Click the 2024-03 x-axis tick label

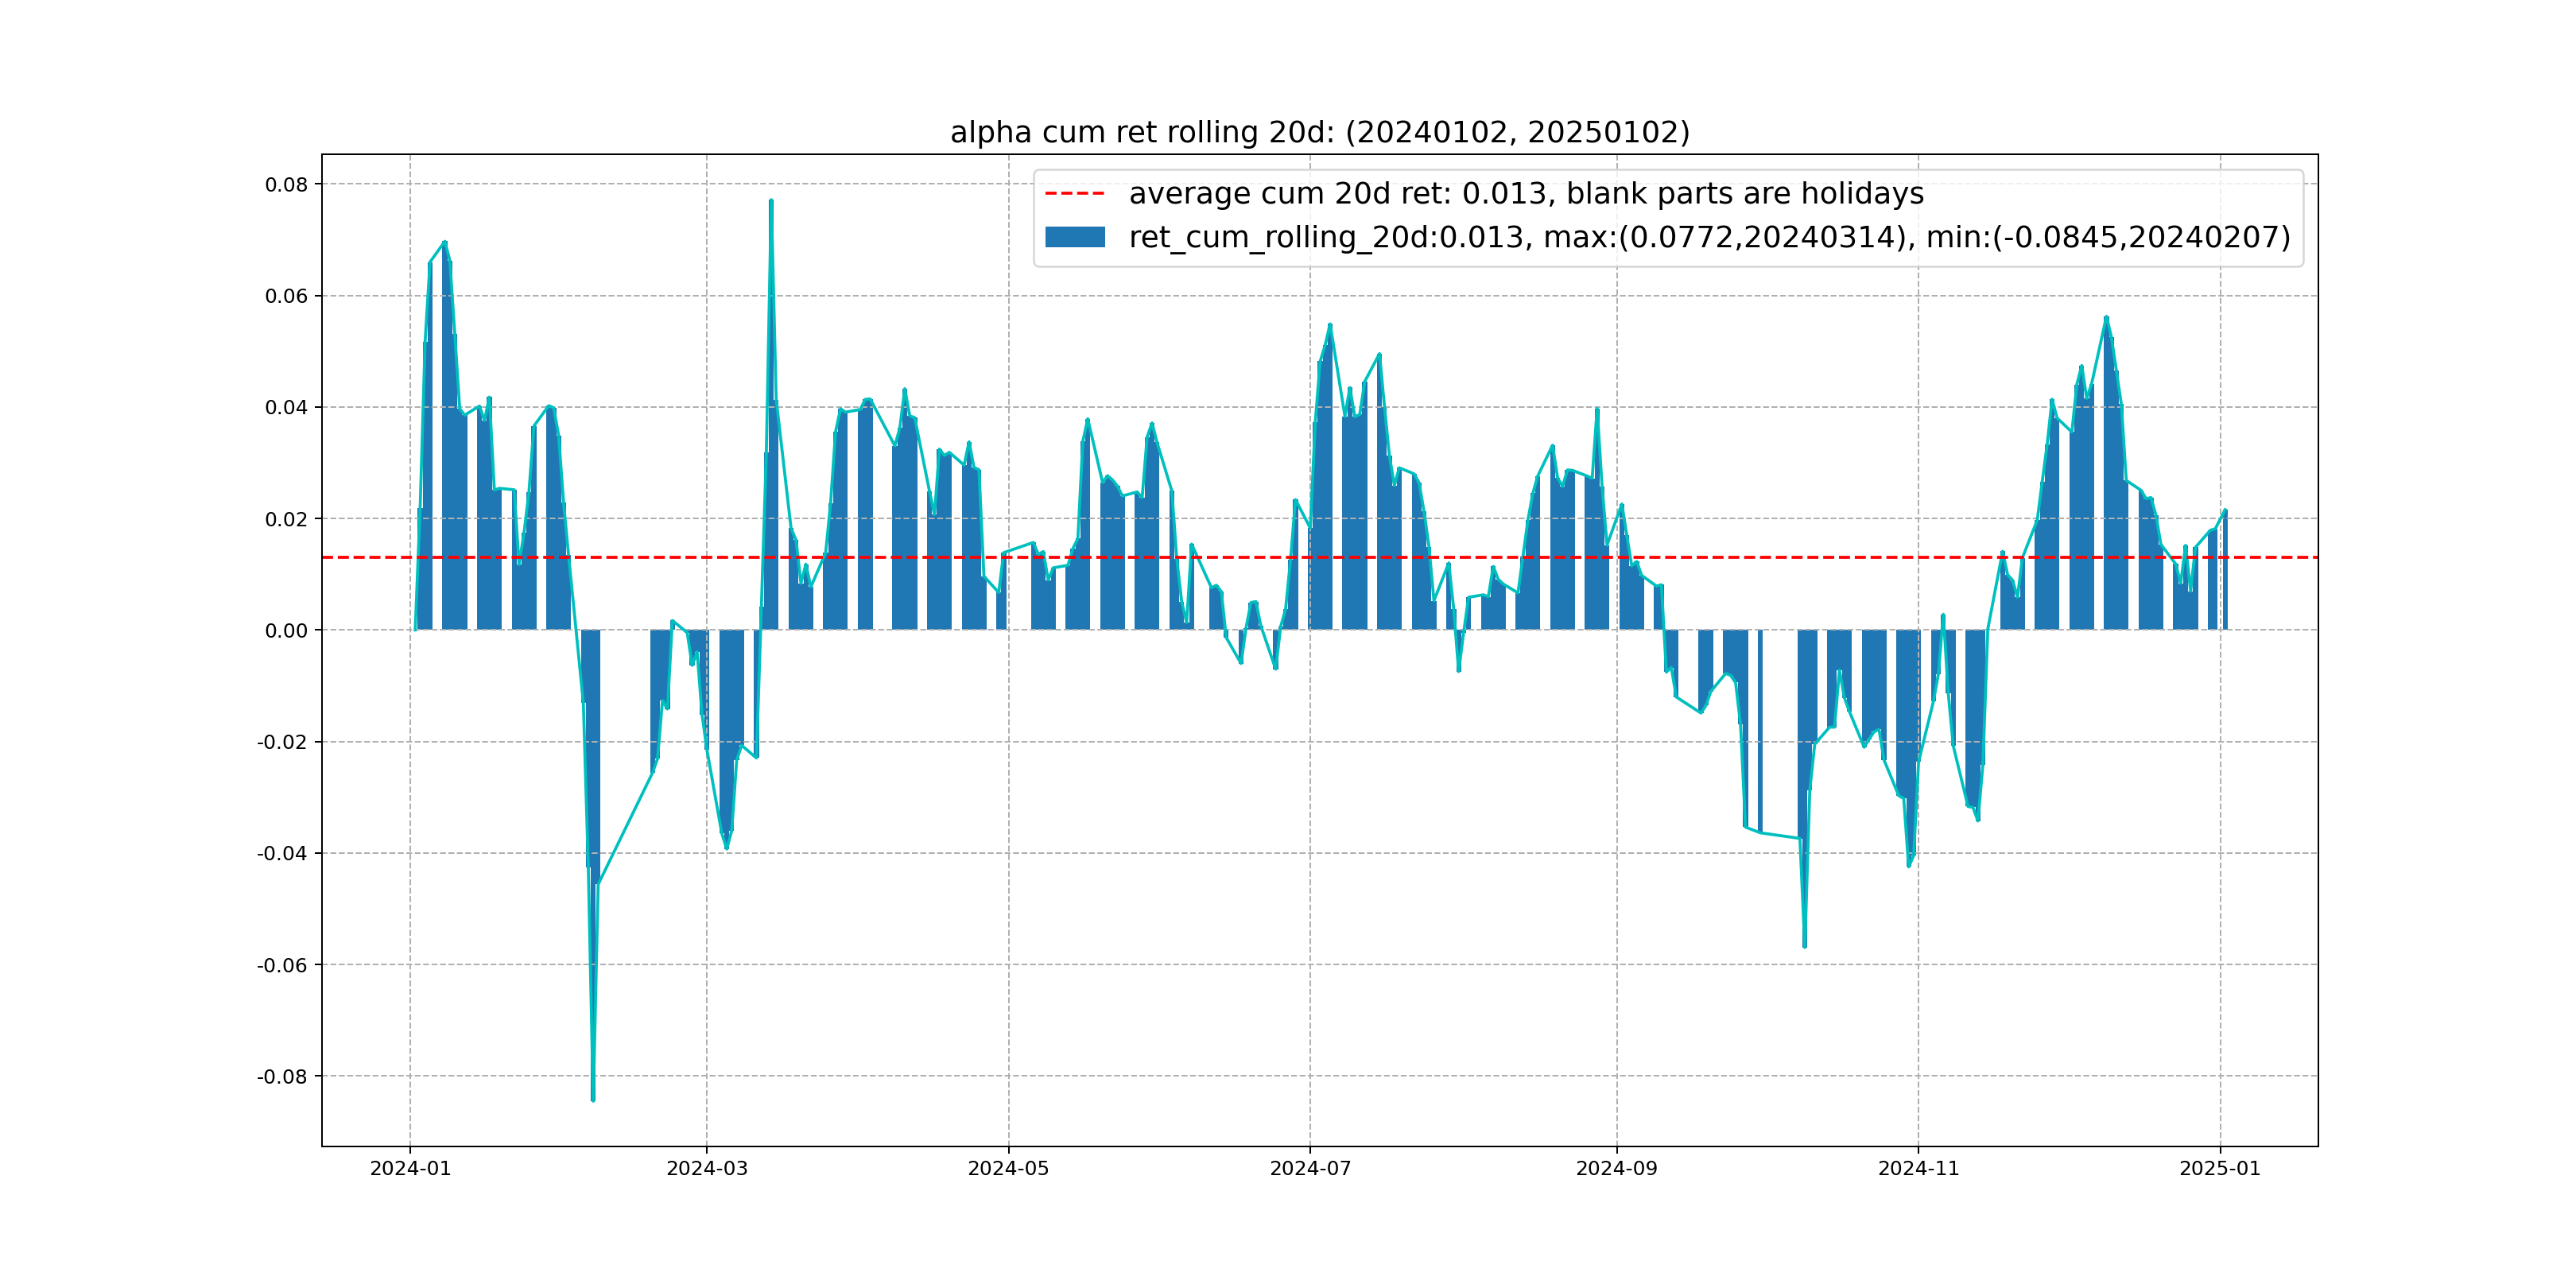[707, 1168]
